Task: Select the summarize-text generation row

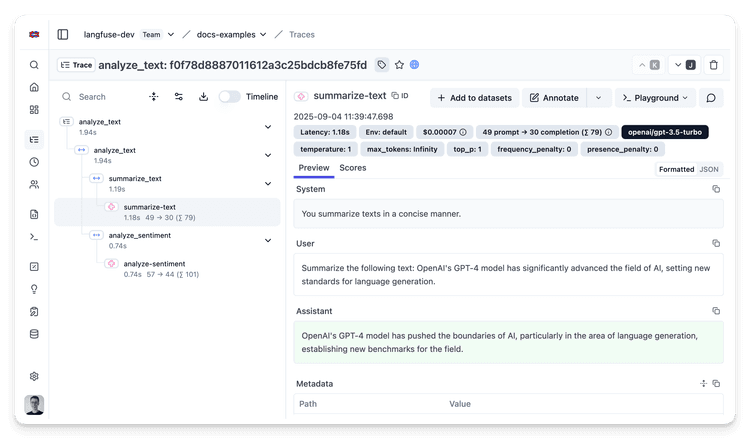Action: pos(167,212)
